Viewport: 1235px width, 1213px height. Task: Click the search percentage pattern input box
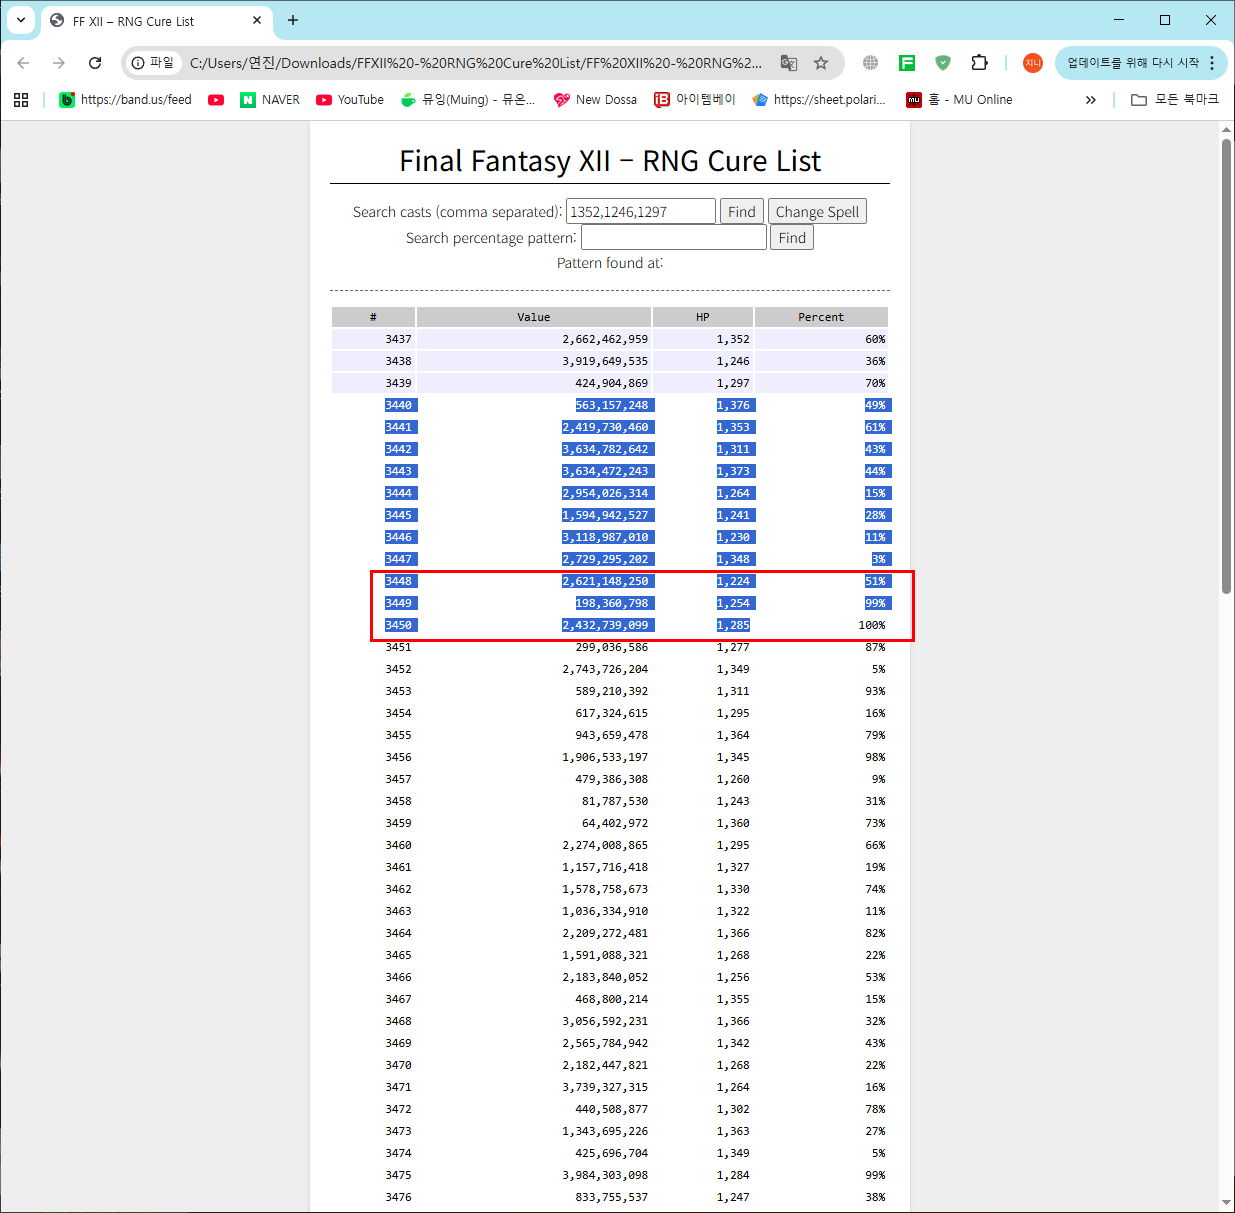673,238
